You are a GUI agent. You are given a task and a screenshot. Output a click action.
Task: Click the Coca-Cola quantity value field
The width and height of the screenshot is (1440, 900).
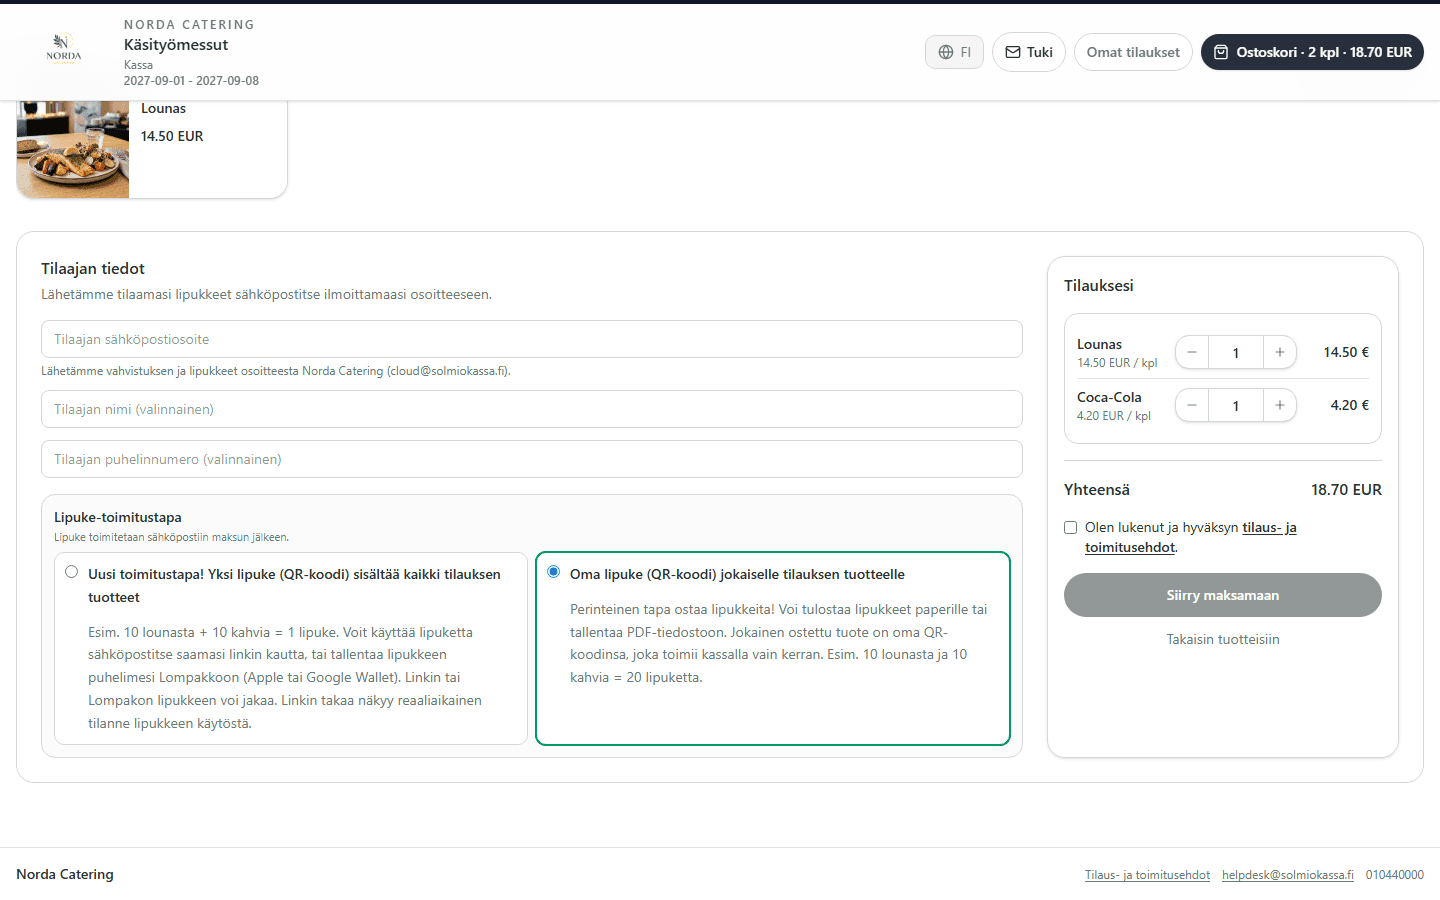tap(1236, 405)
